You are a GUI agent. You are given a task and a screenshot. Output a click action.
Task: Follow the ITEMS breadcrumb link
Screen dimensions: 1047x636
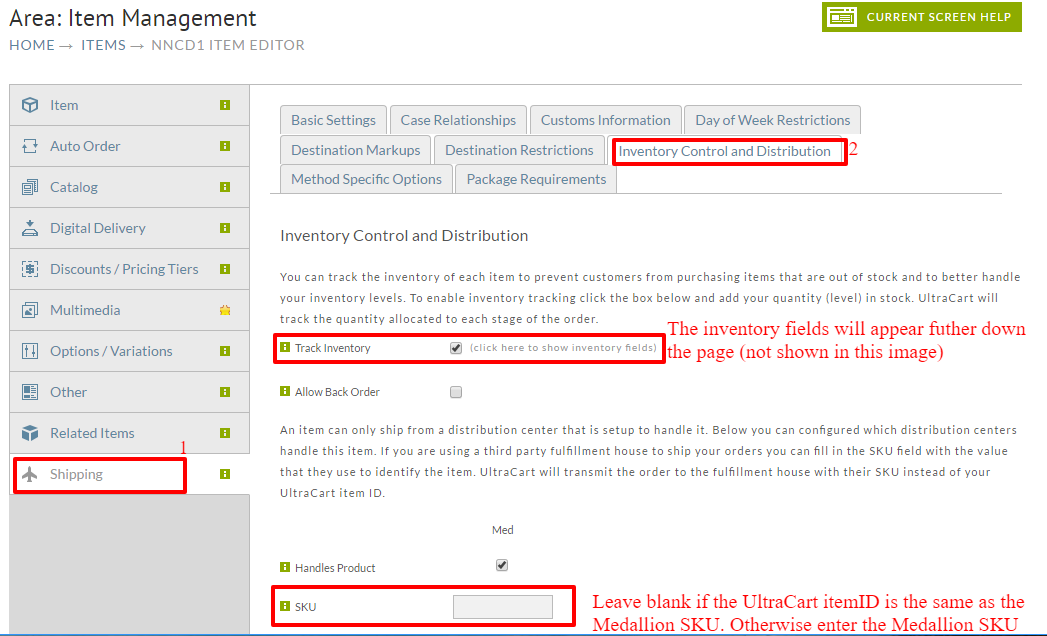(x=103, y=45)
